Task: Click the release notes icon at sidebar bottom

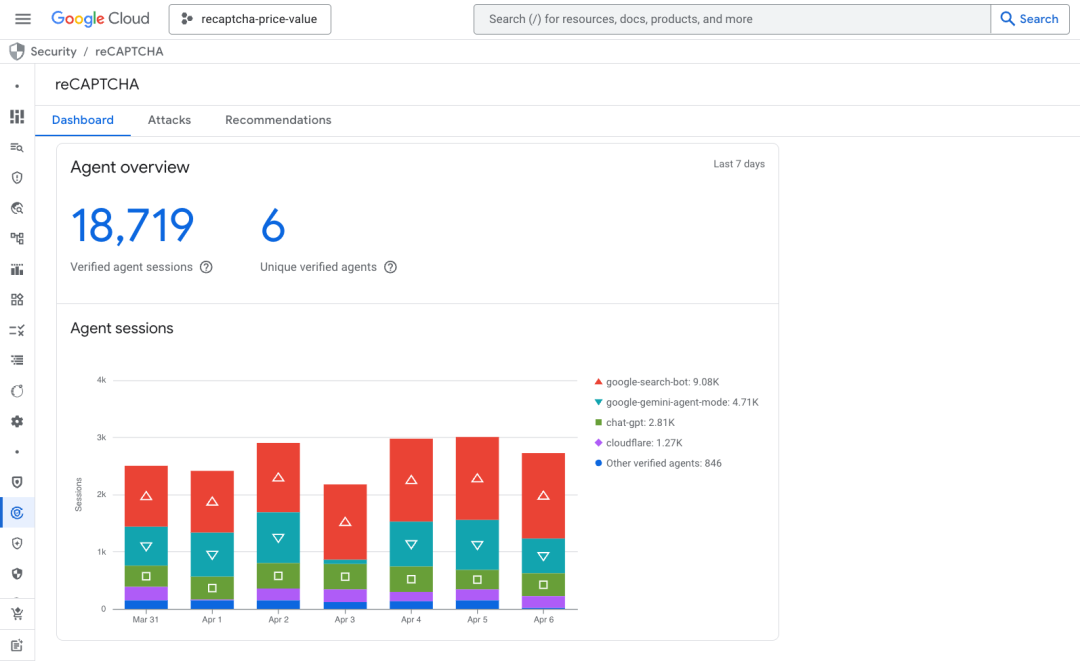Action: [17, 645]
